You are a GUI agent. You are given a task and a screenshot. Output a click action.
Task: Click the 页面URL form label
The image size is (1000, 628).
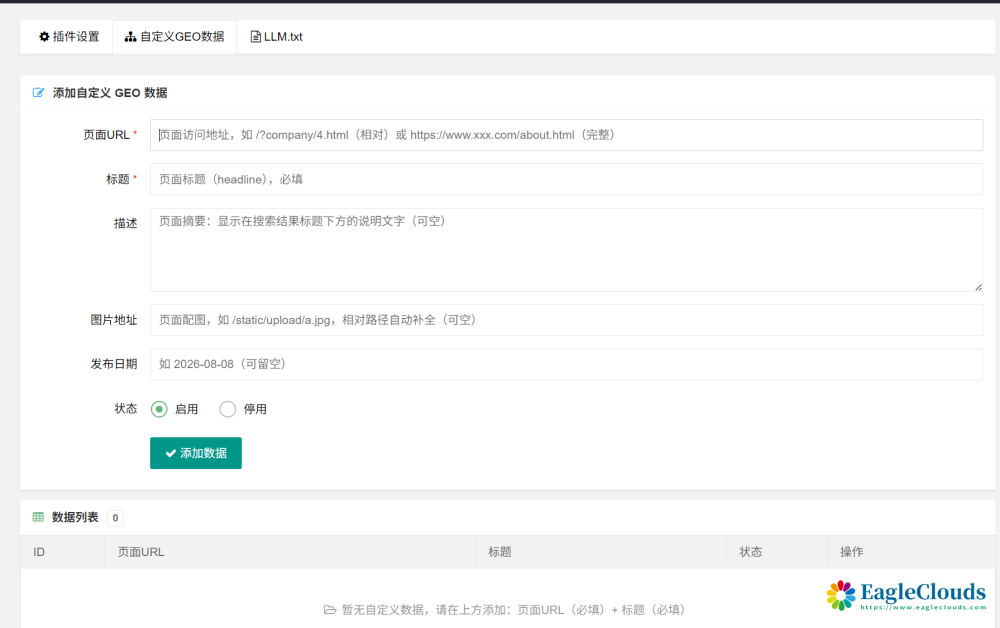pyautogui.click(x=107, y=135)
